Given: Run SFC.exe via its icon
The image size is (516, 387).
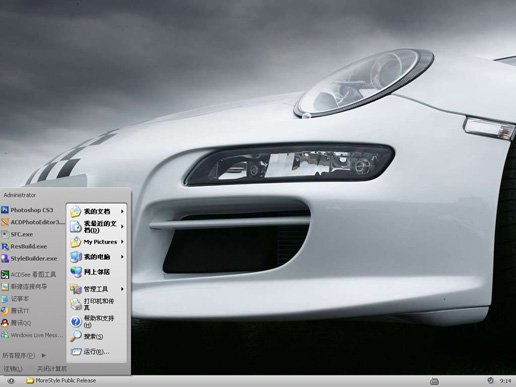Looking at the screenshot, I should tap(5, 234).
